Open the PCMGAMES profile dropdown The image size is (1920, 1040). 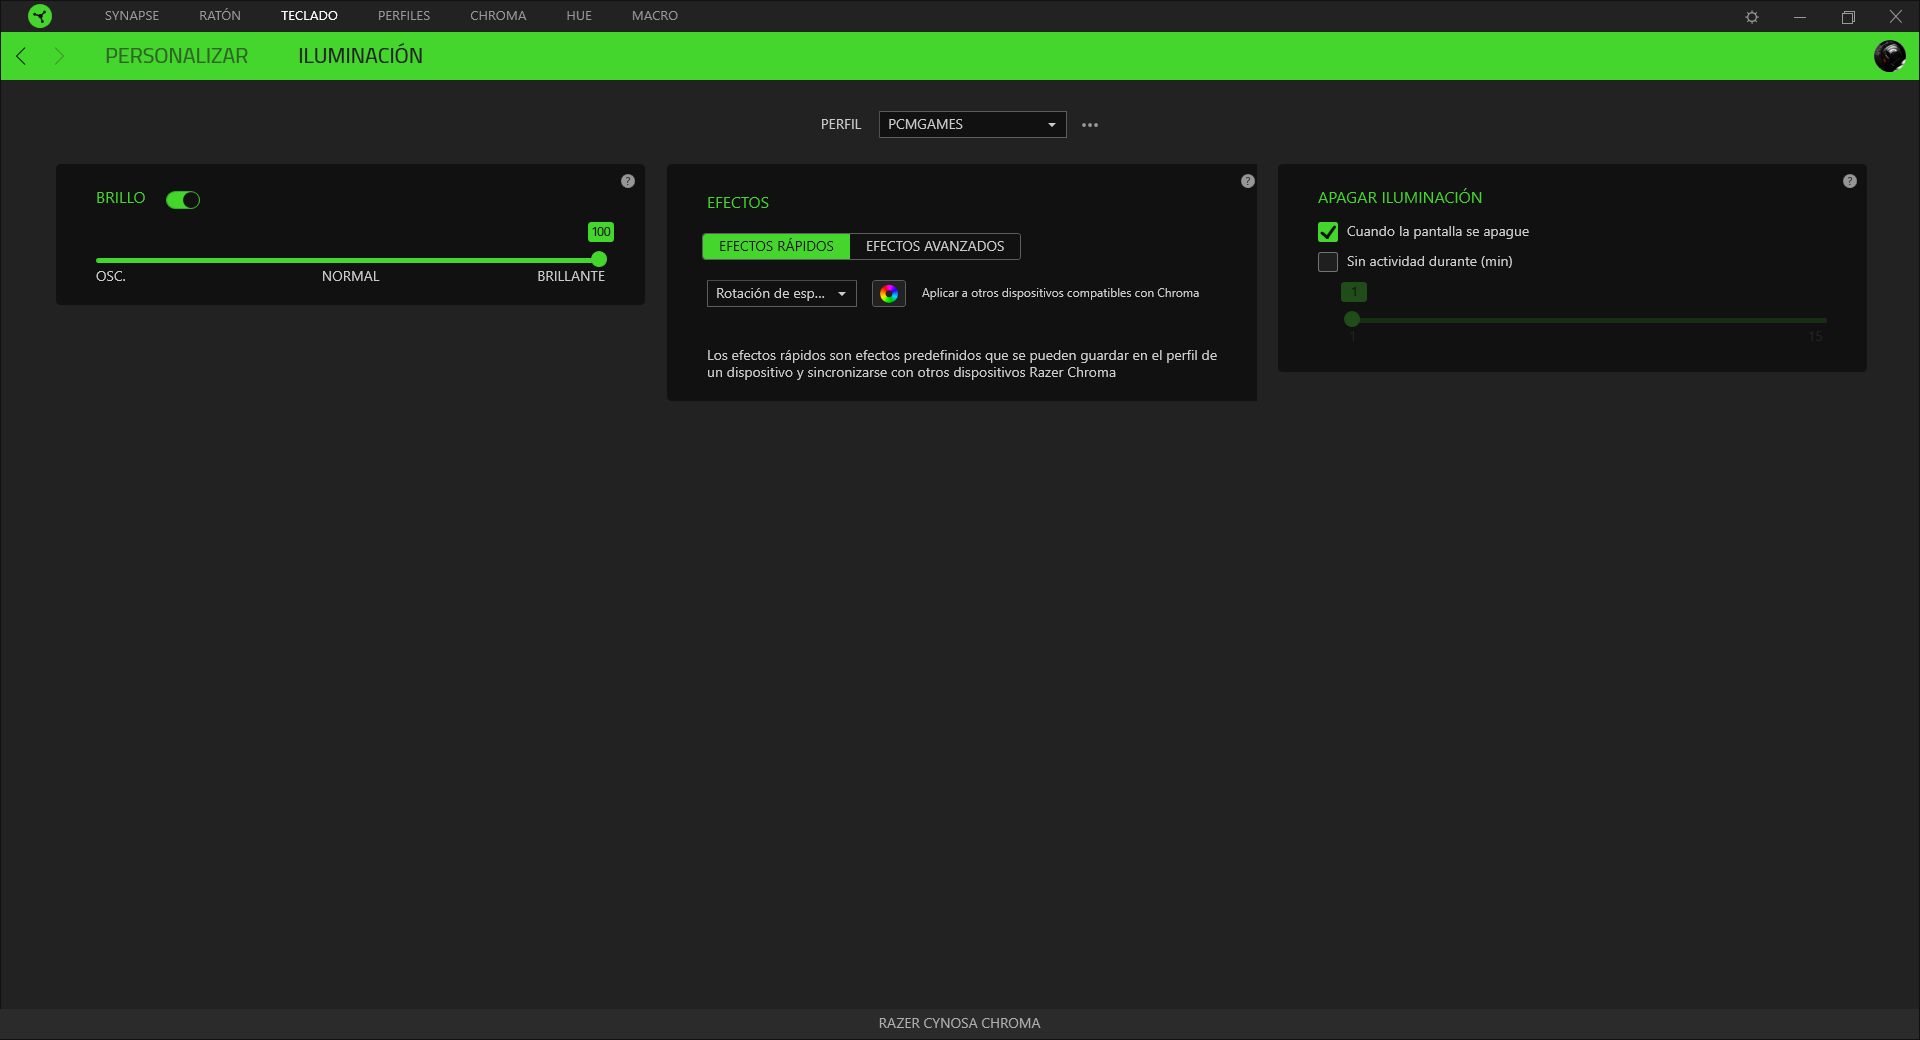click(972, 124)
